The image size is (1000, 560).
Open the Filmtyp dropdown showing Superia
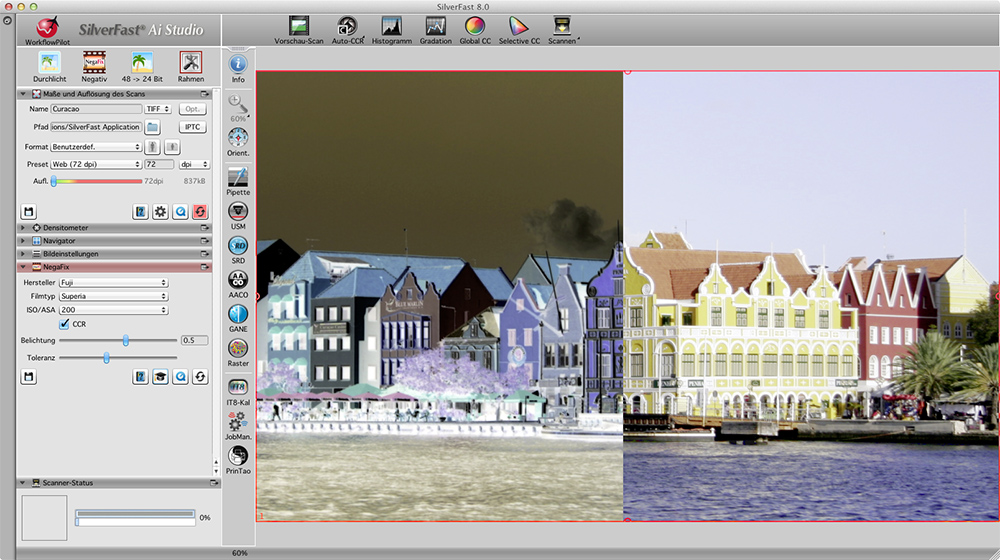[x=113, y=297]
